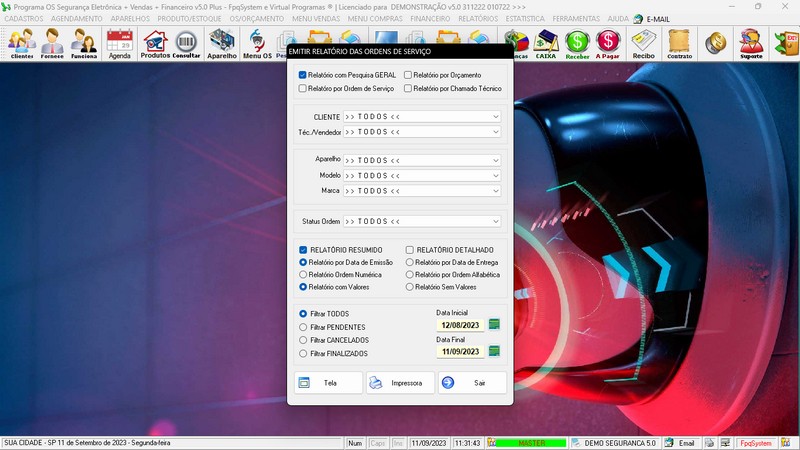800x450 pixels.
Task: Click the Aparelho toolbar icon
Action: pyautogui.click(x=222, y=43)
